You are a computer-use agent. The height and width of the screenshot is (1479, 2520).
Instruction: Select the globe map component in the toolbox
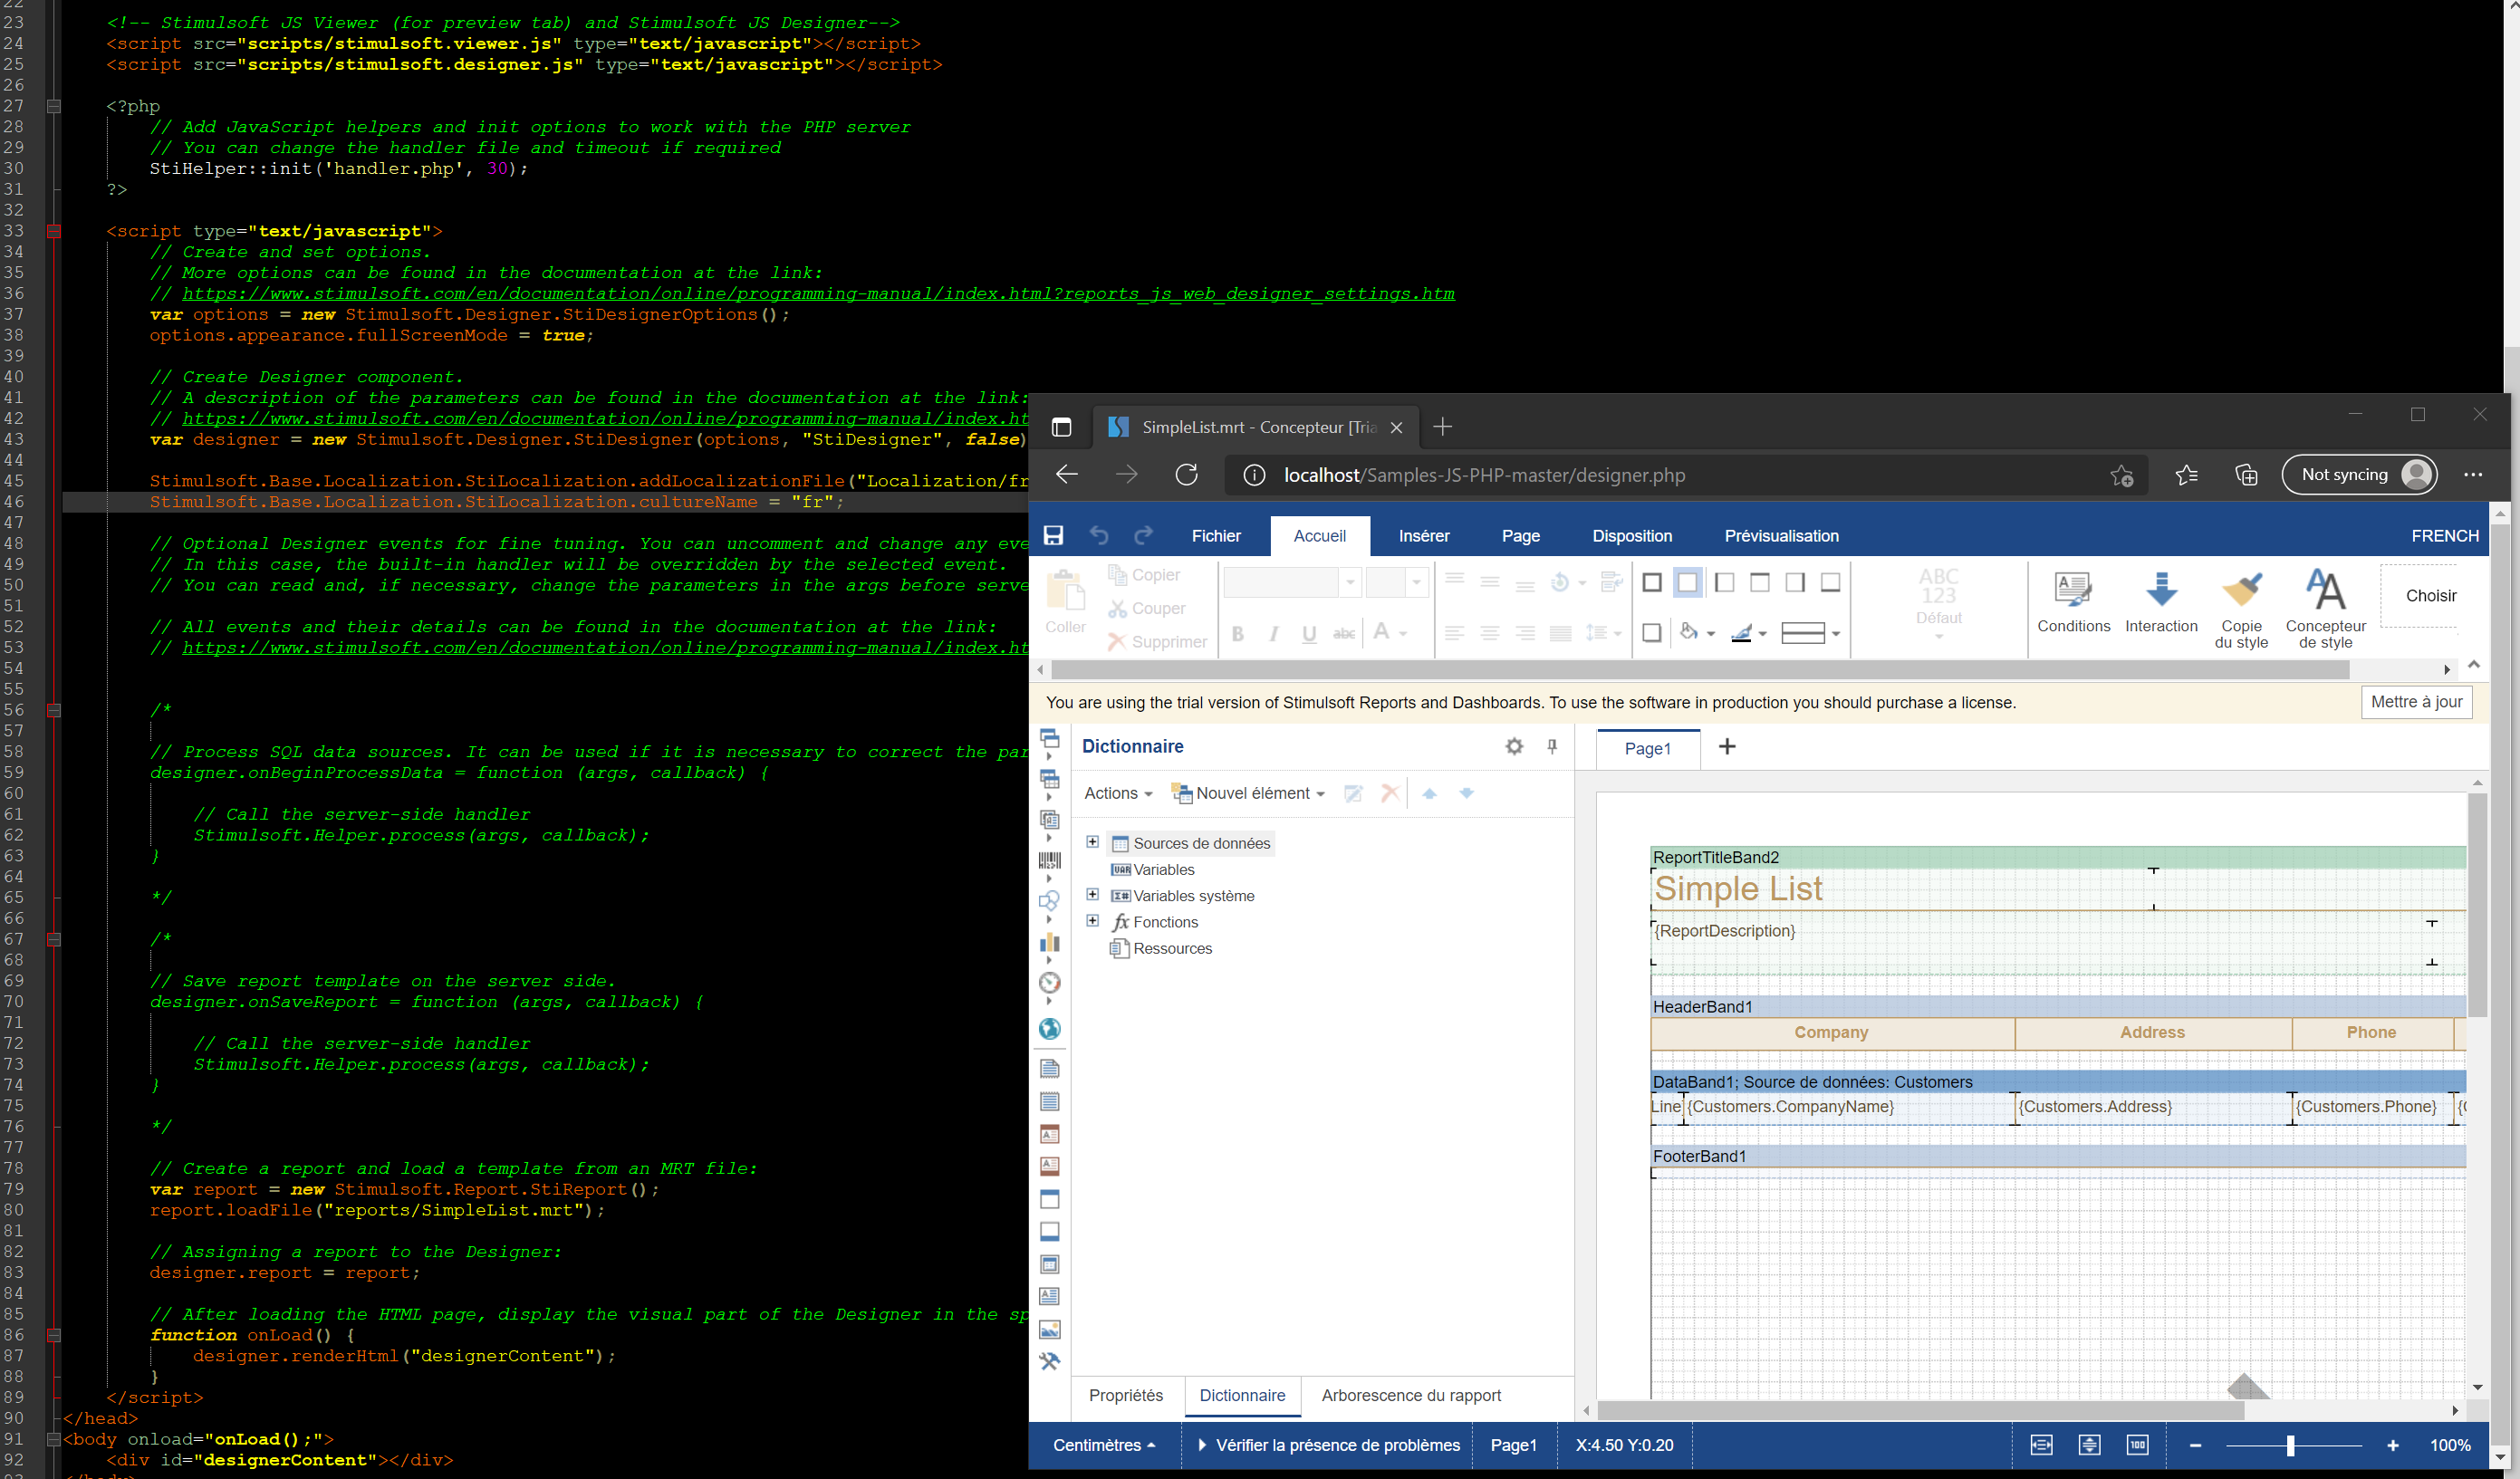(1049, 1029)
